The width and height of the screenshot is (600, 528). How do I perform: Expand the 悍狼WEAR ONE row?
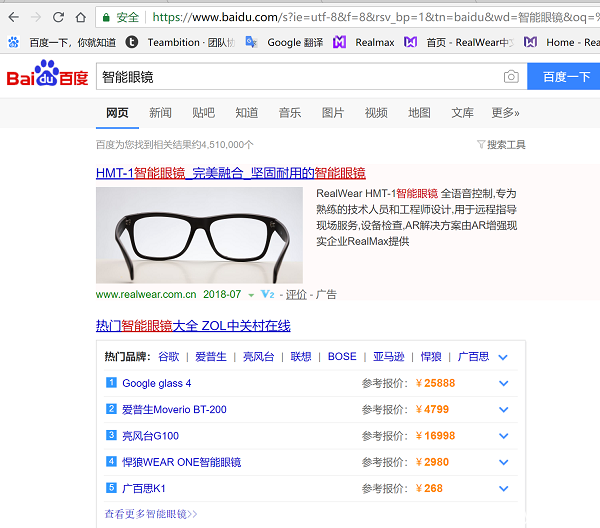coord(504,463)
